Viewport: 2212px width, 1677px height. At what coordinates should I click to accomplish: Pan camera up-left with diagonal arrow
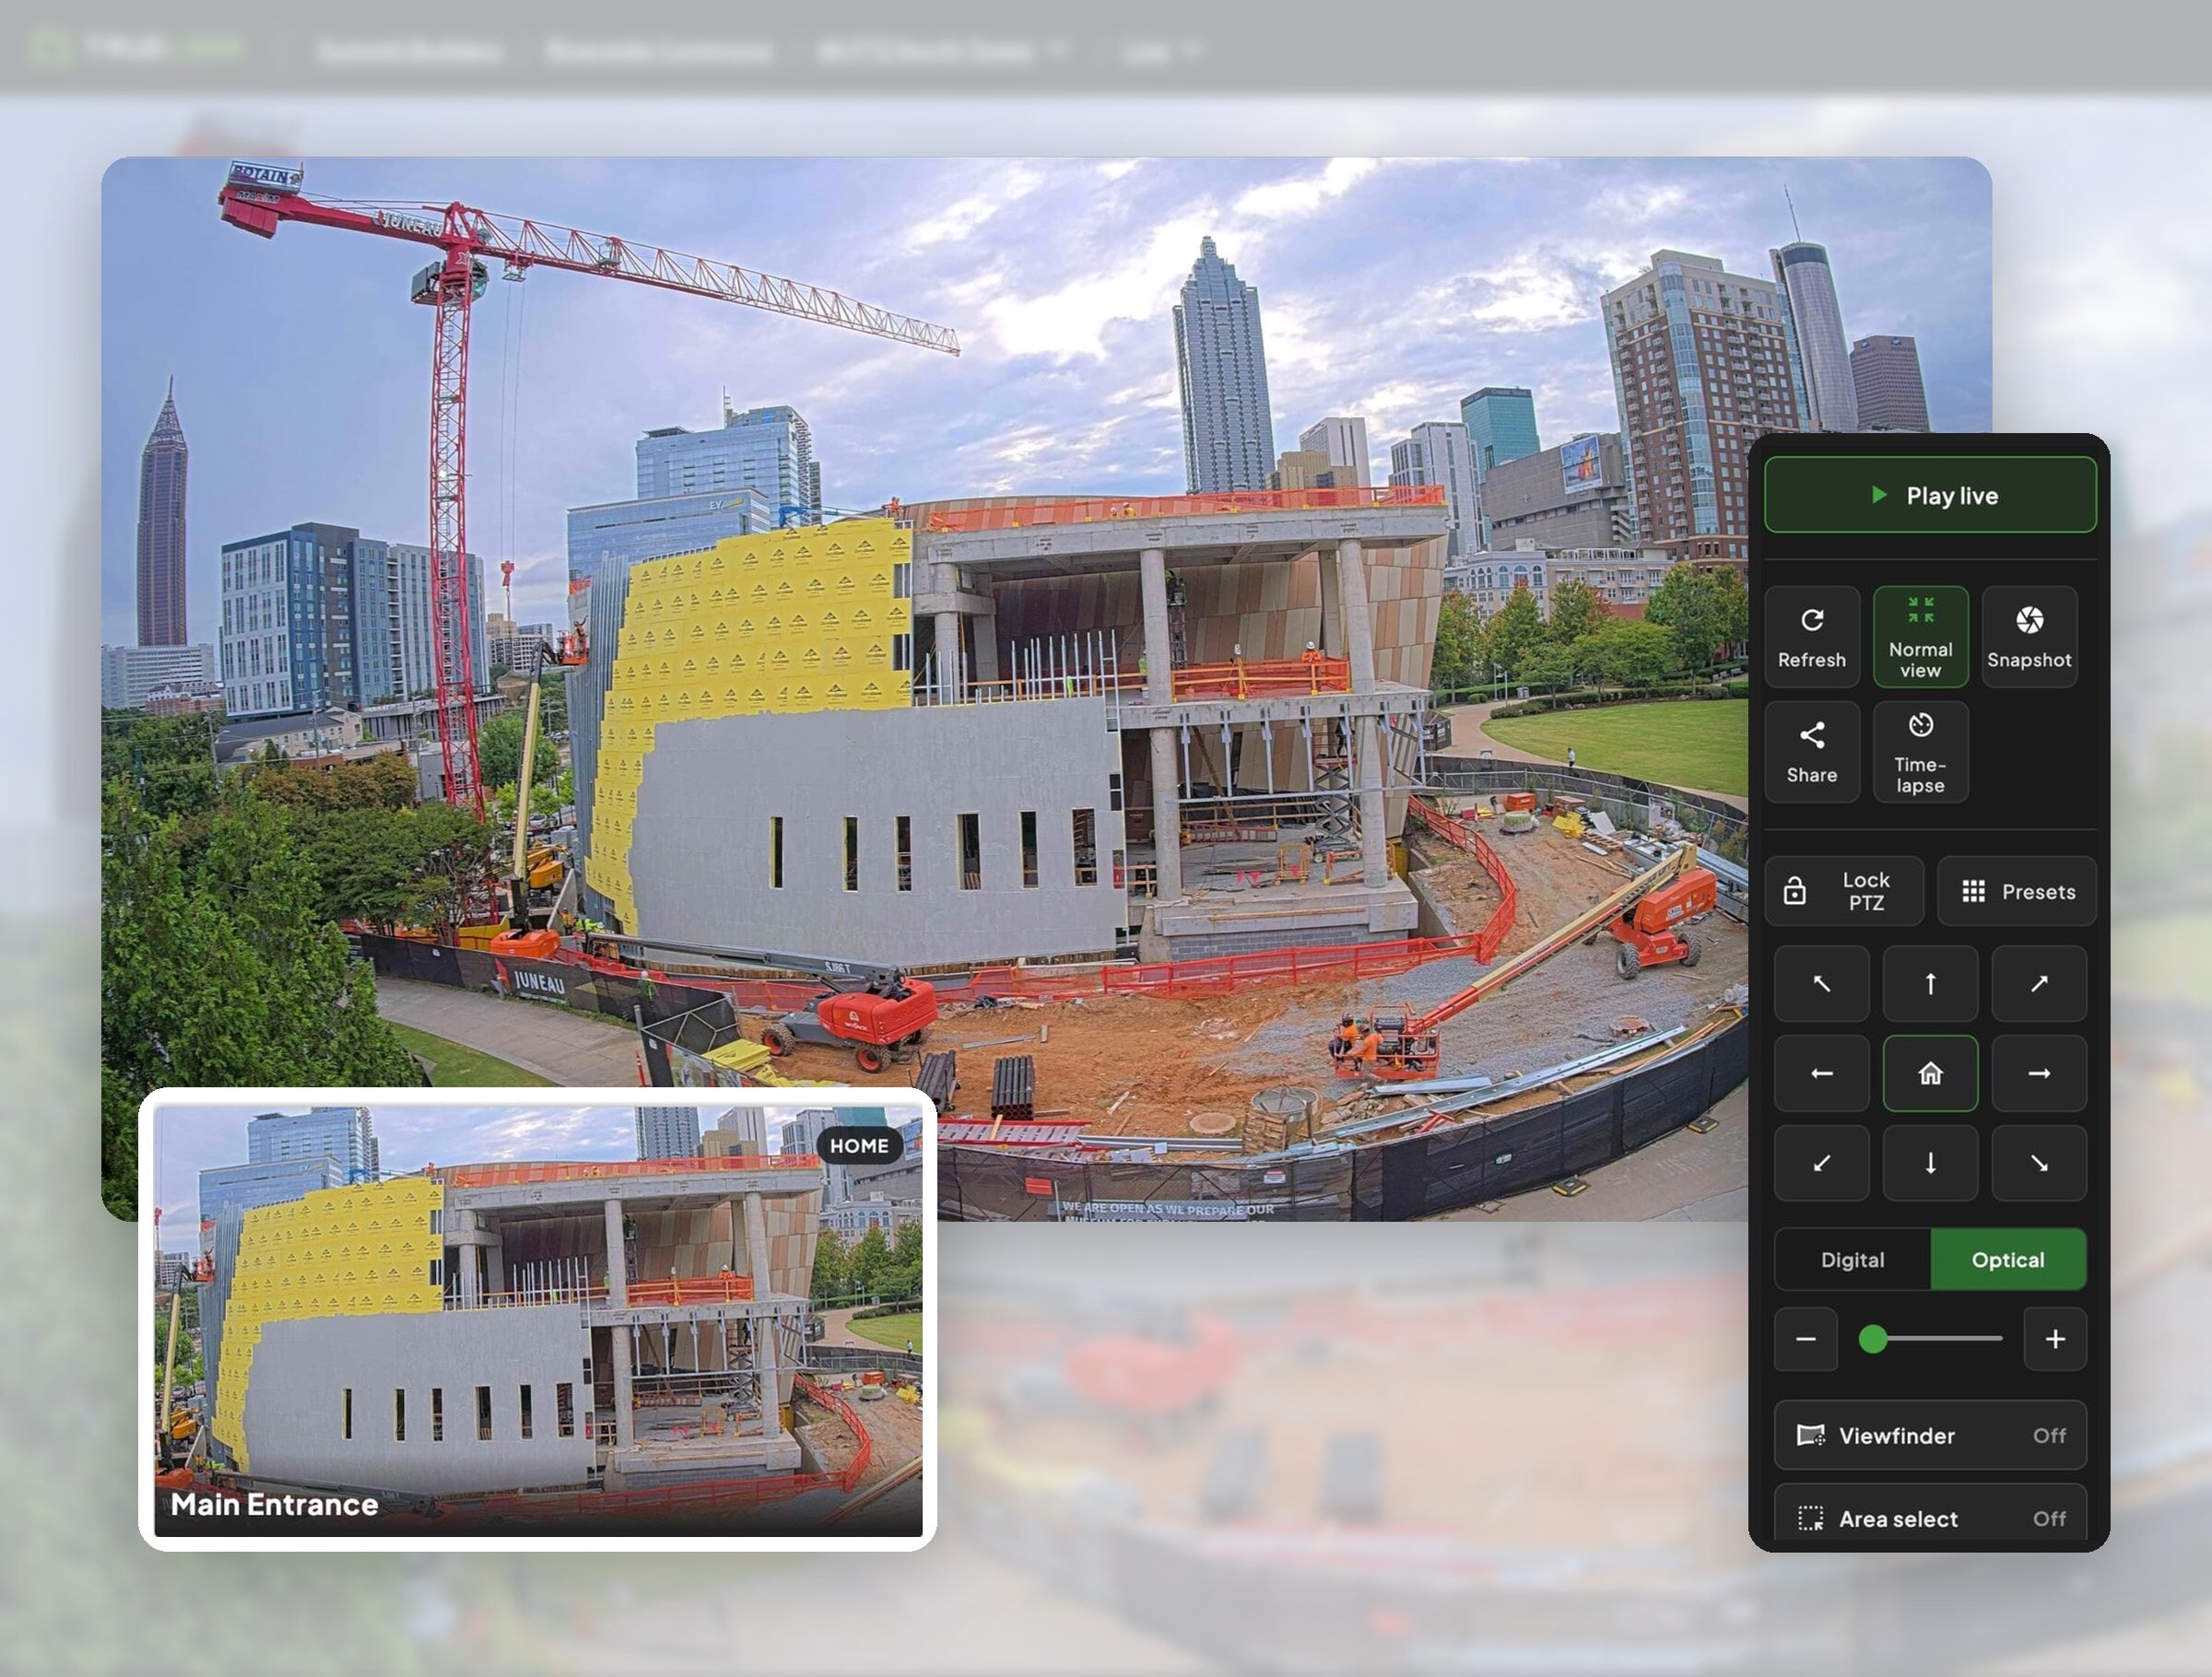pos(1821,984)
